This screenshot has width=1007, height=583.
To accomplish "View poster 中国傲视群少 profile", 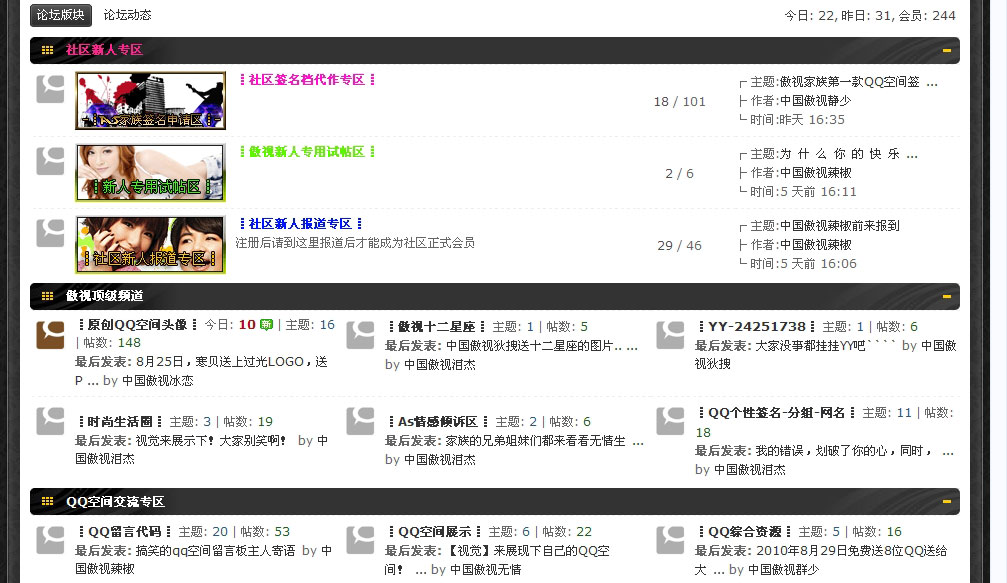I will 784,570.
